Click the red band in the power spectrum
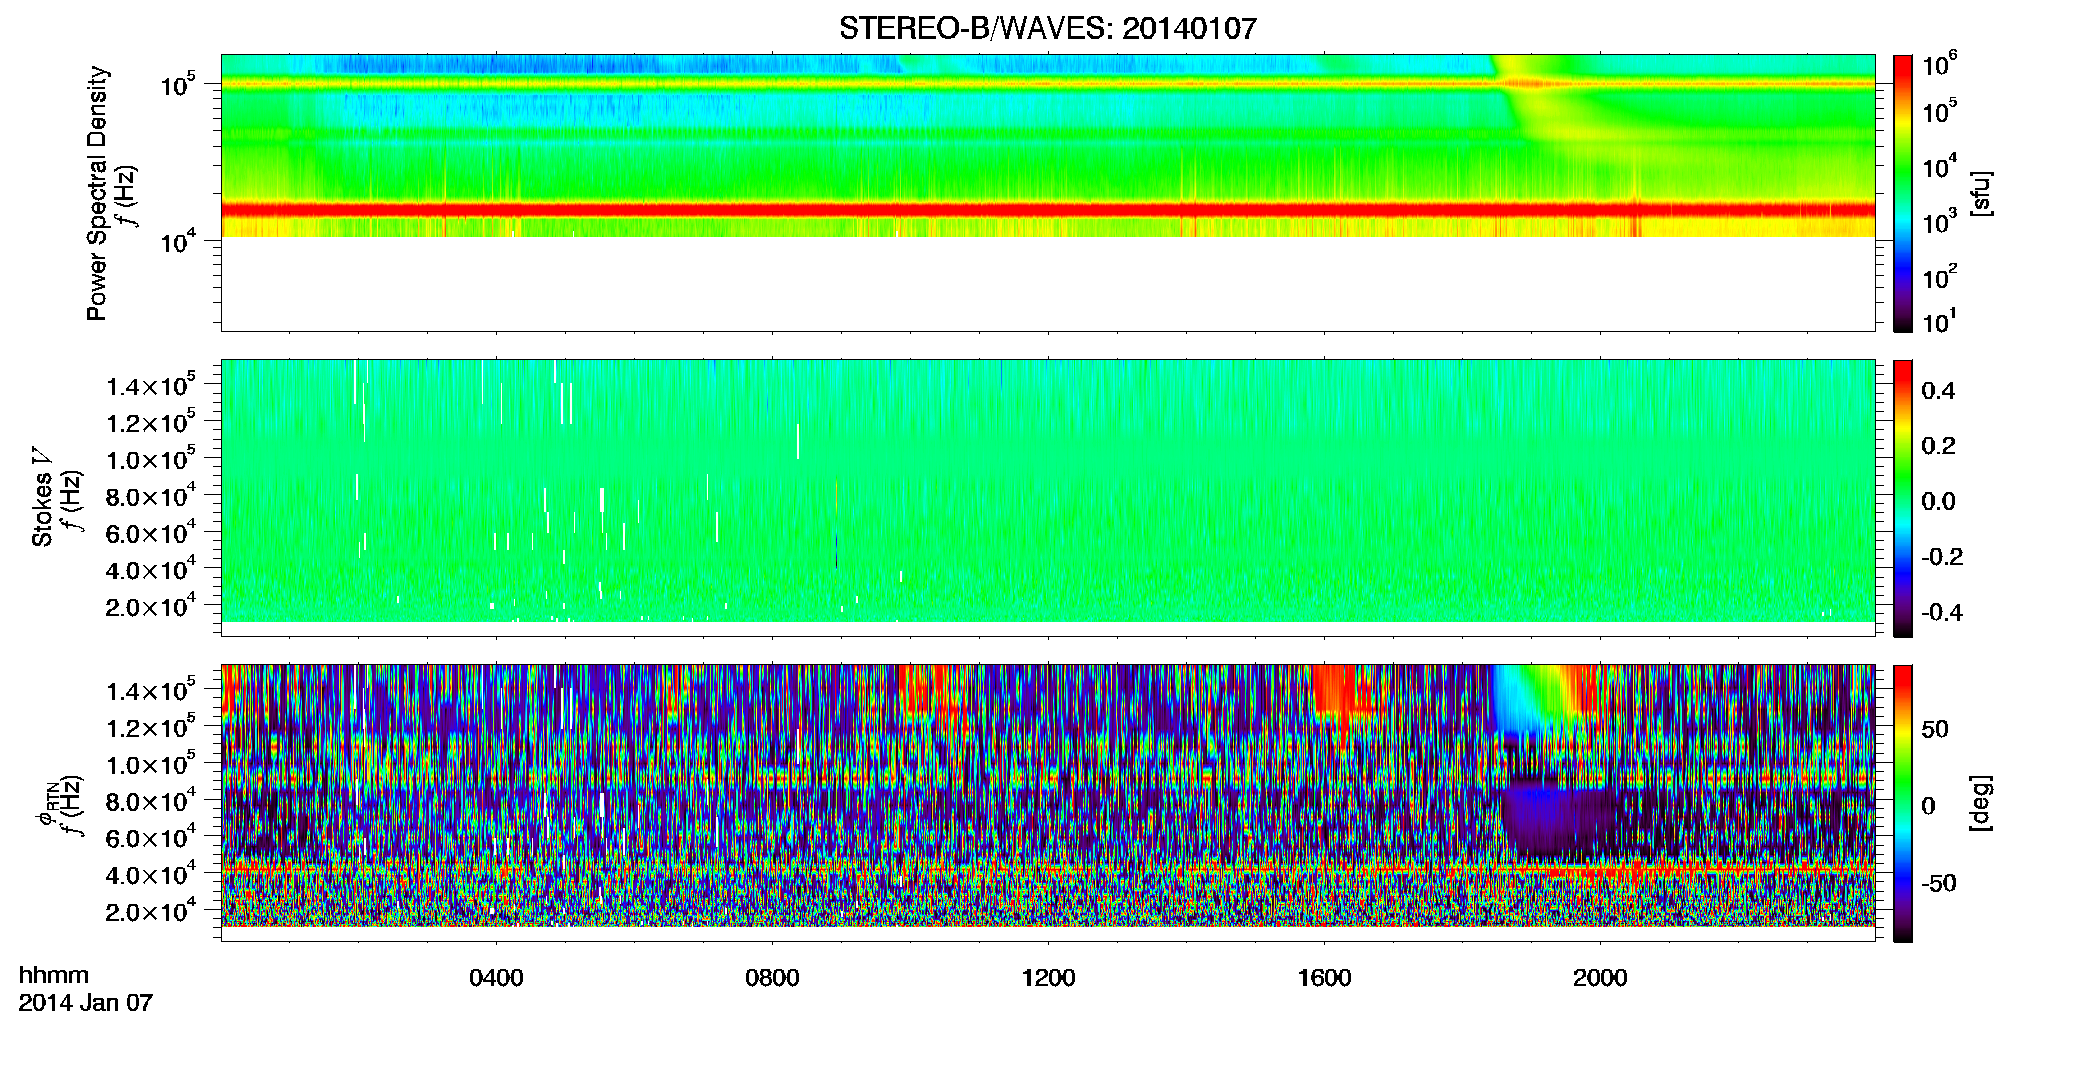Image resolution: width=2096 pixels, height=1080 pixels. 1047,210
